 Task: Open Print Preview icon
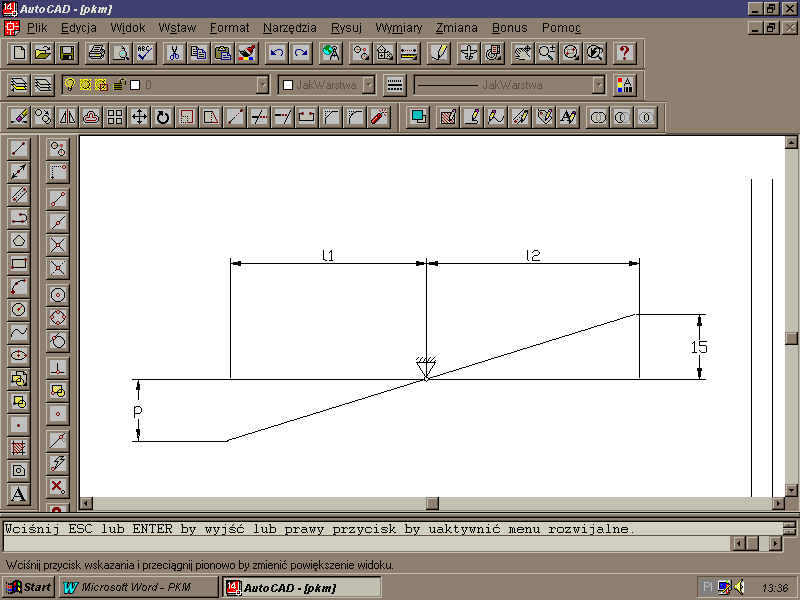[x=120, y=53]
